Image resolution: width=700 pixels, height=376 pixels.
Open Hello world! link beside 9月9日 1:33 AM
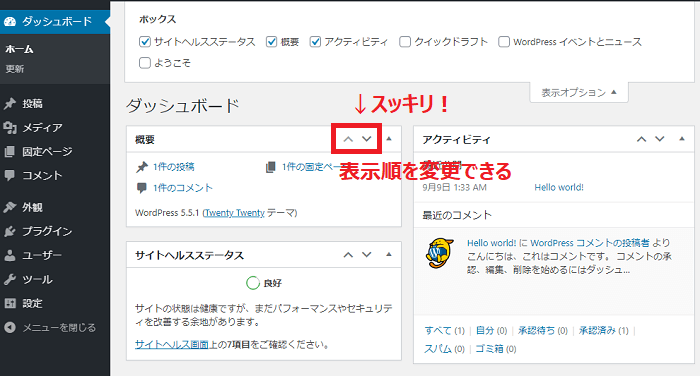click(x=559, y=188)
